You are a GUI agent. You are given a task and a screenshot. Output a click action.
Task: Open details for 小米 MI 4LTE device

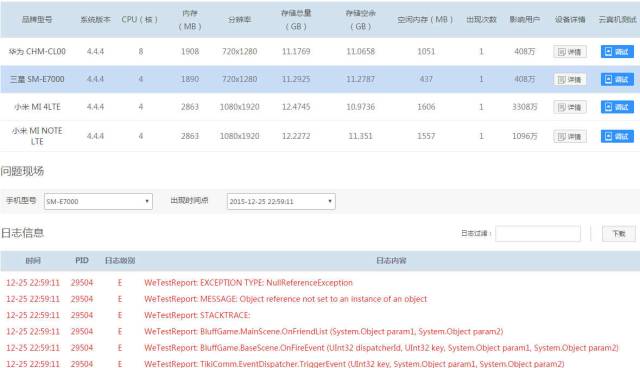[x=570, y=107]
